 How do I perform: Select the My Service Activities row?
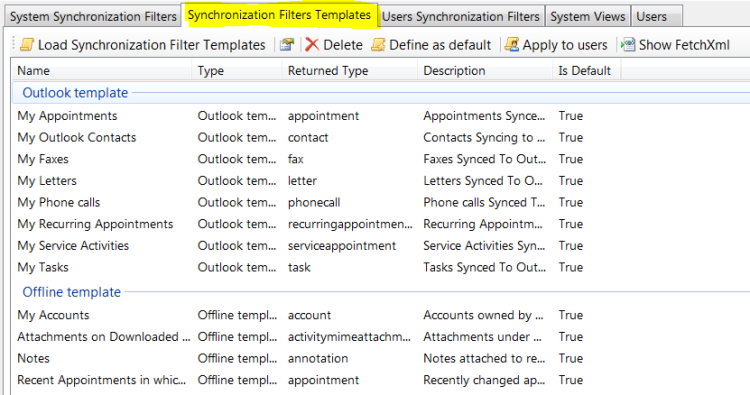point(381,245)
